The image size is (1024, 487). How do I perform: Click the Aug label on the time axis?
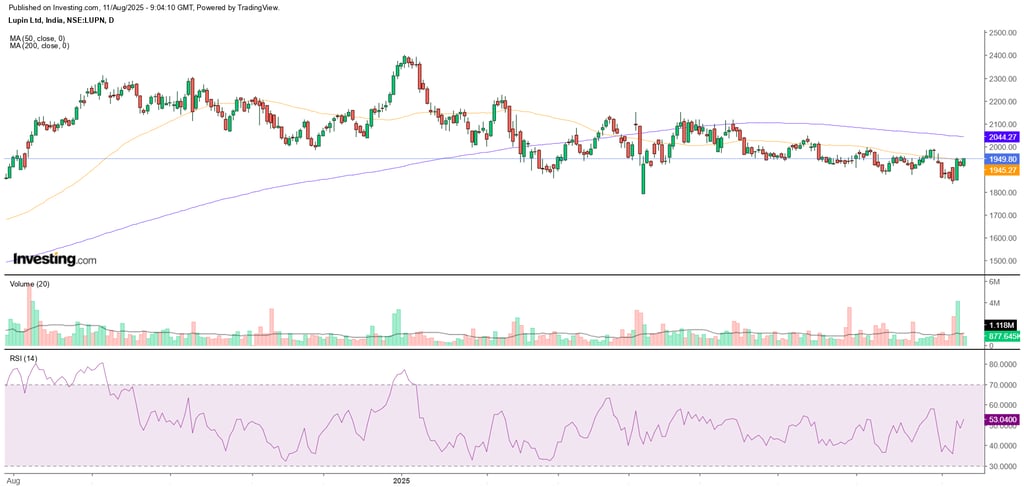(x=14, y=479)
